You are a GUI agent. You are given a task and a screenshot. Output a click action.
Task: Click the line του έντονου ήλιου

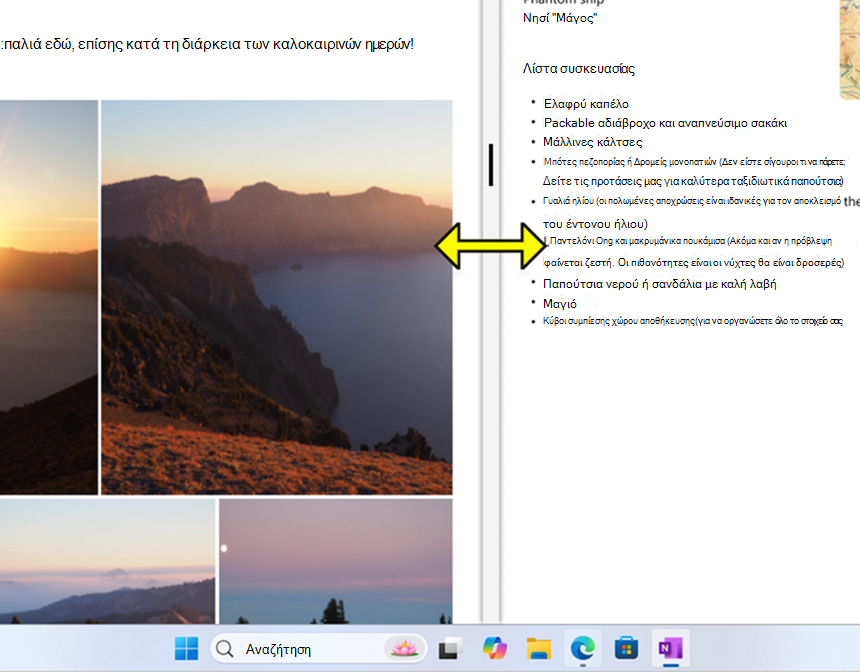pyautogui.click(x=595, y=224)
